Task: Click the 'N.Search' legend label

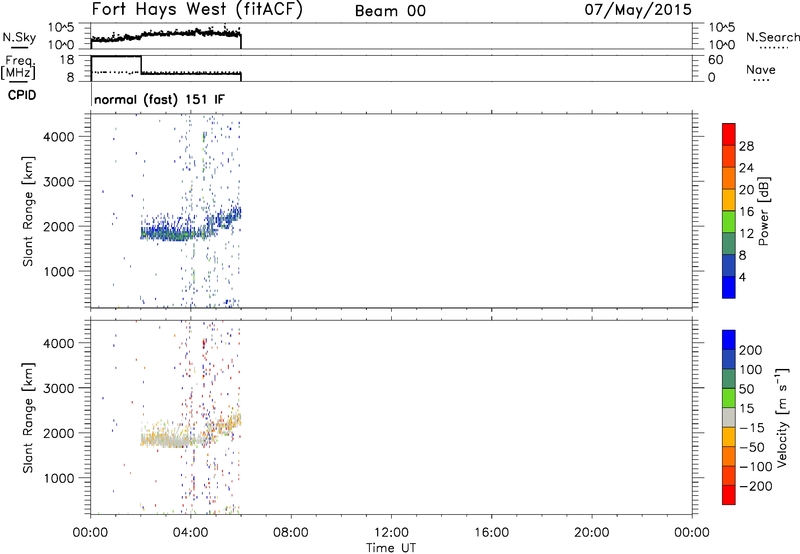Action: click(772, 37)
